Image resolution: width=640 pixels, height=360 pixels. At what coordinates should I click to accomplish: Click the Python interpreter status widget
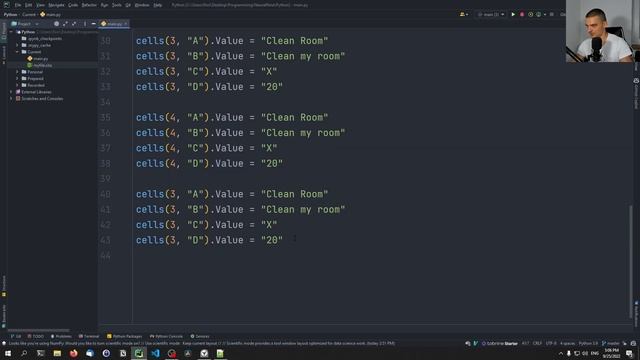pos(588,343)
